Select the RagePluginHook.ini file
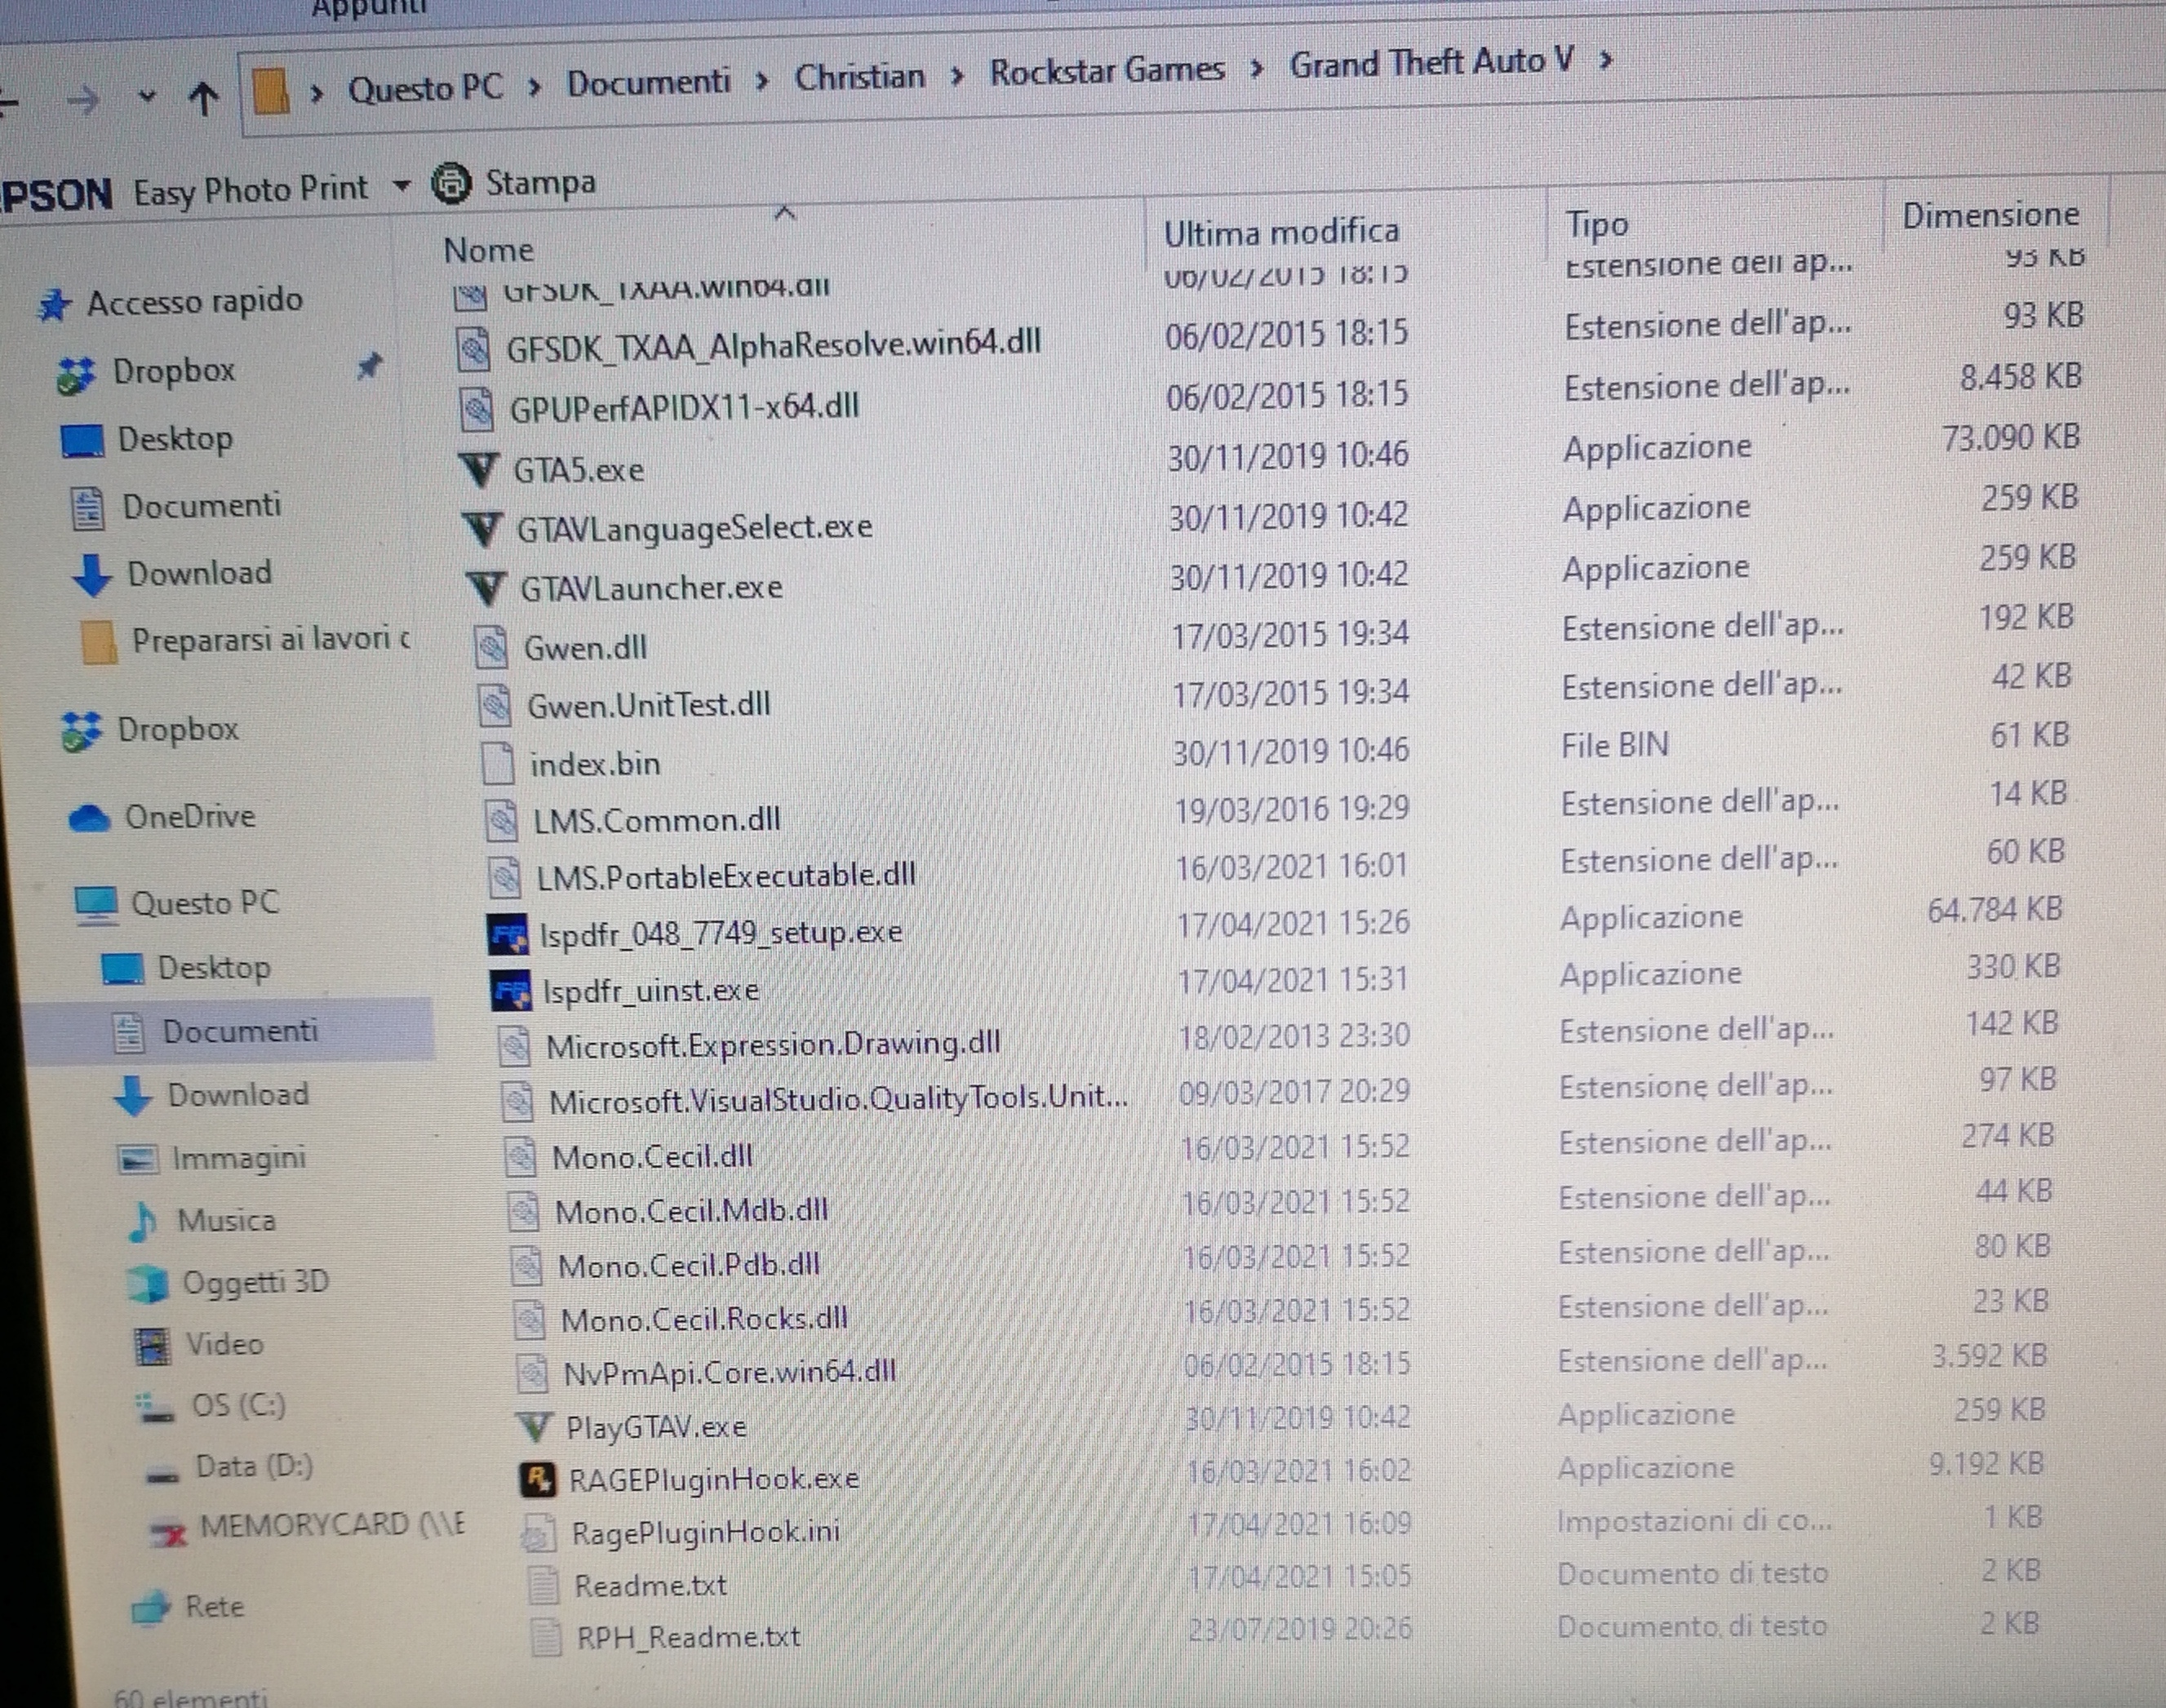This screenshot has height=1708, width=2166. (x=705, y=1532)
